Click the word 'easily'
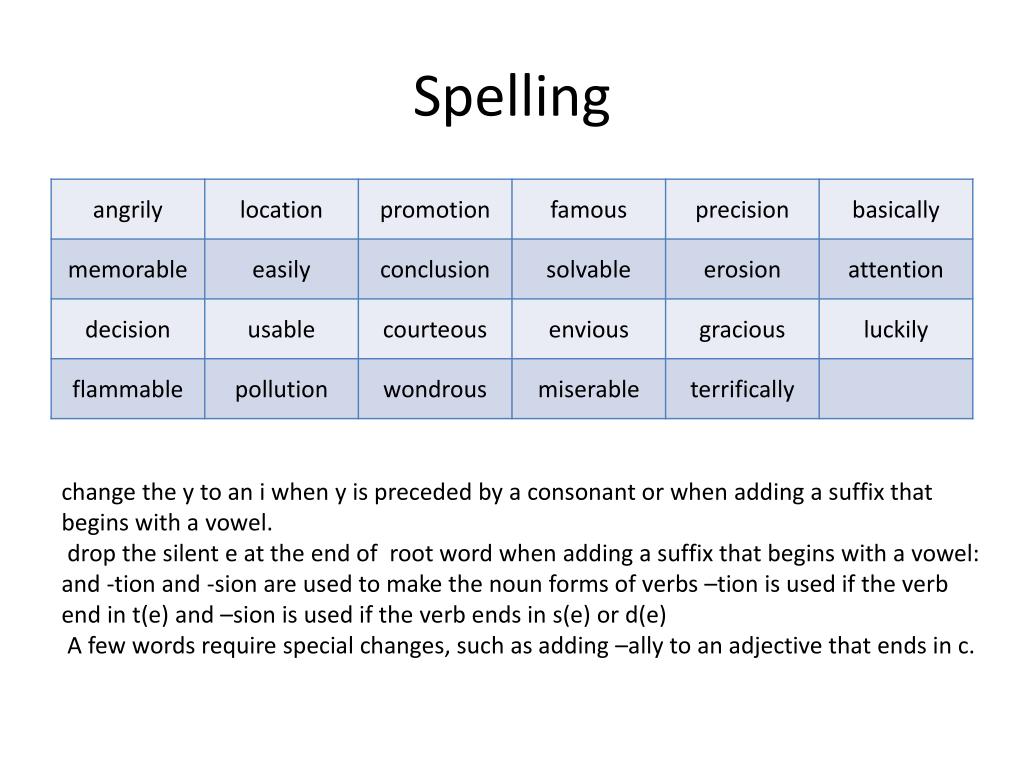This screenshot has width=1024, height=768. pyautogui.click(x=281, y=270)
